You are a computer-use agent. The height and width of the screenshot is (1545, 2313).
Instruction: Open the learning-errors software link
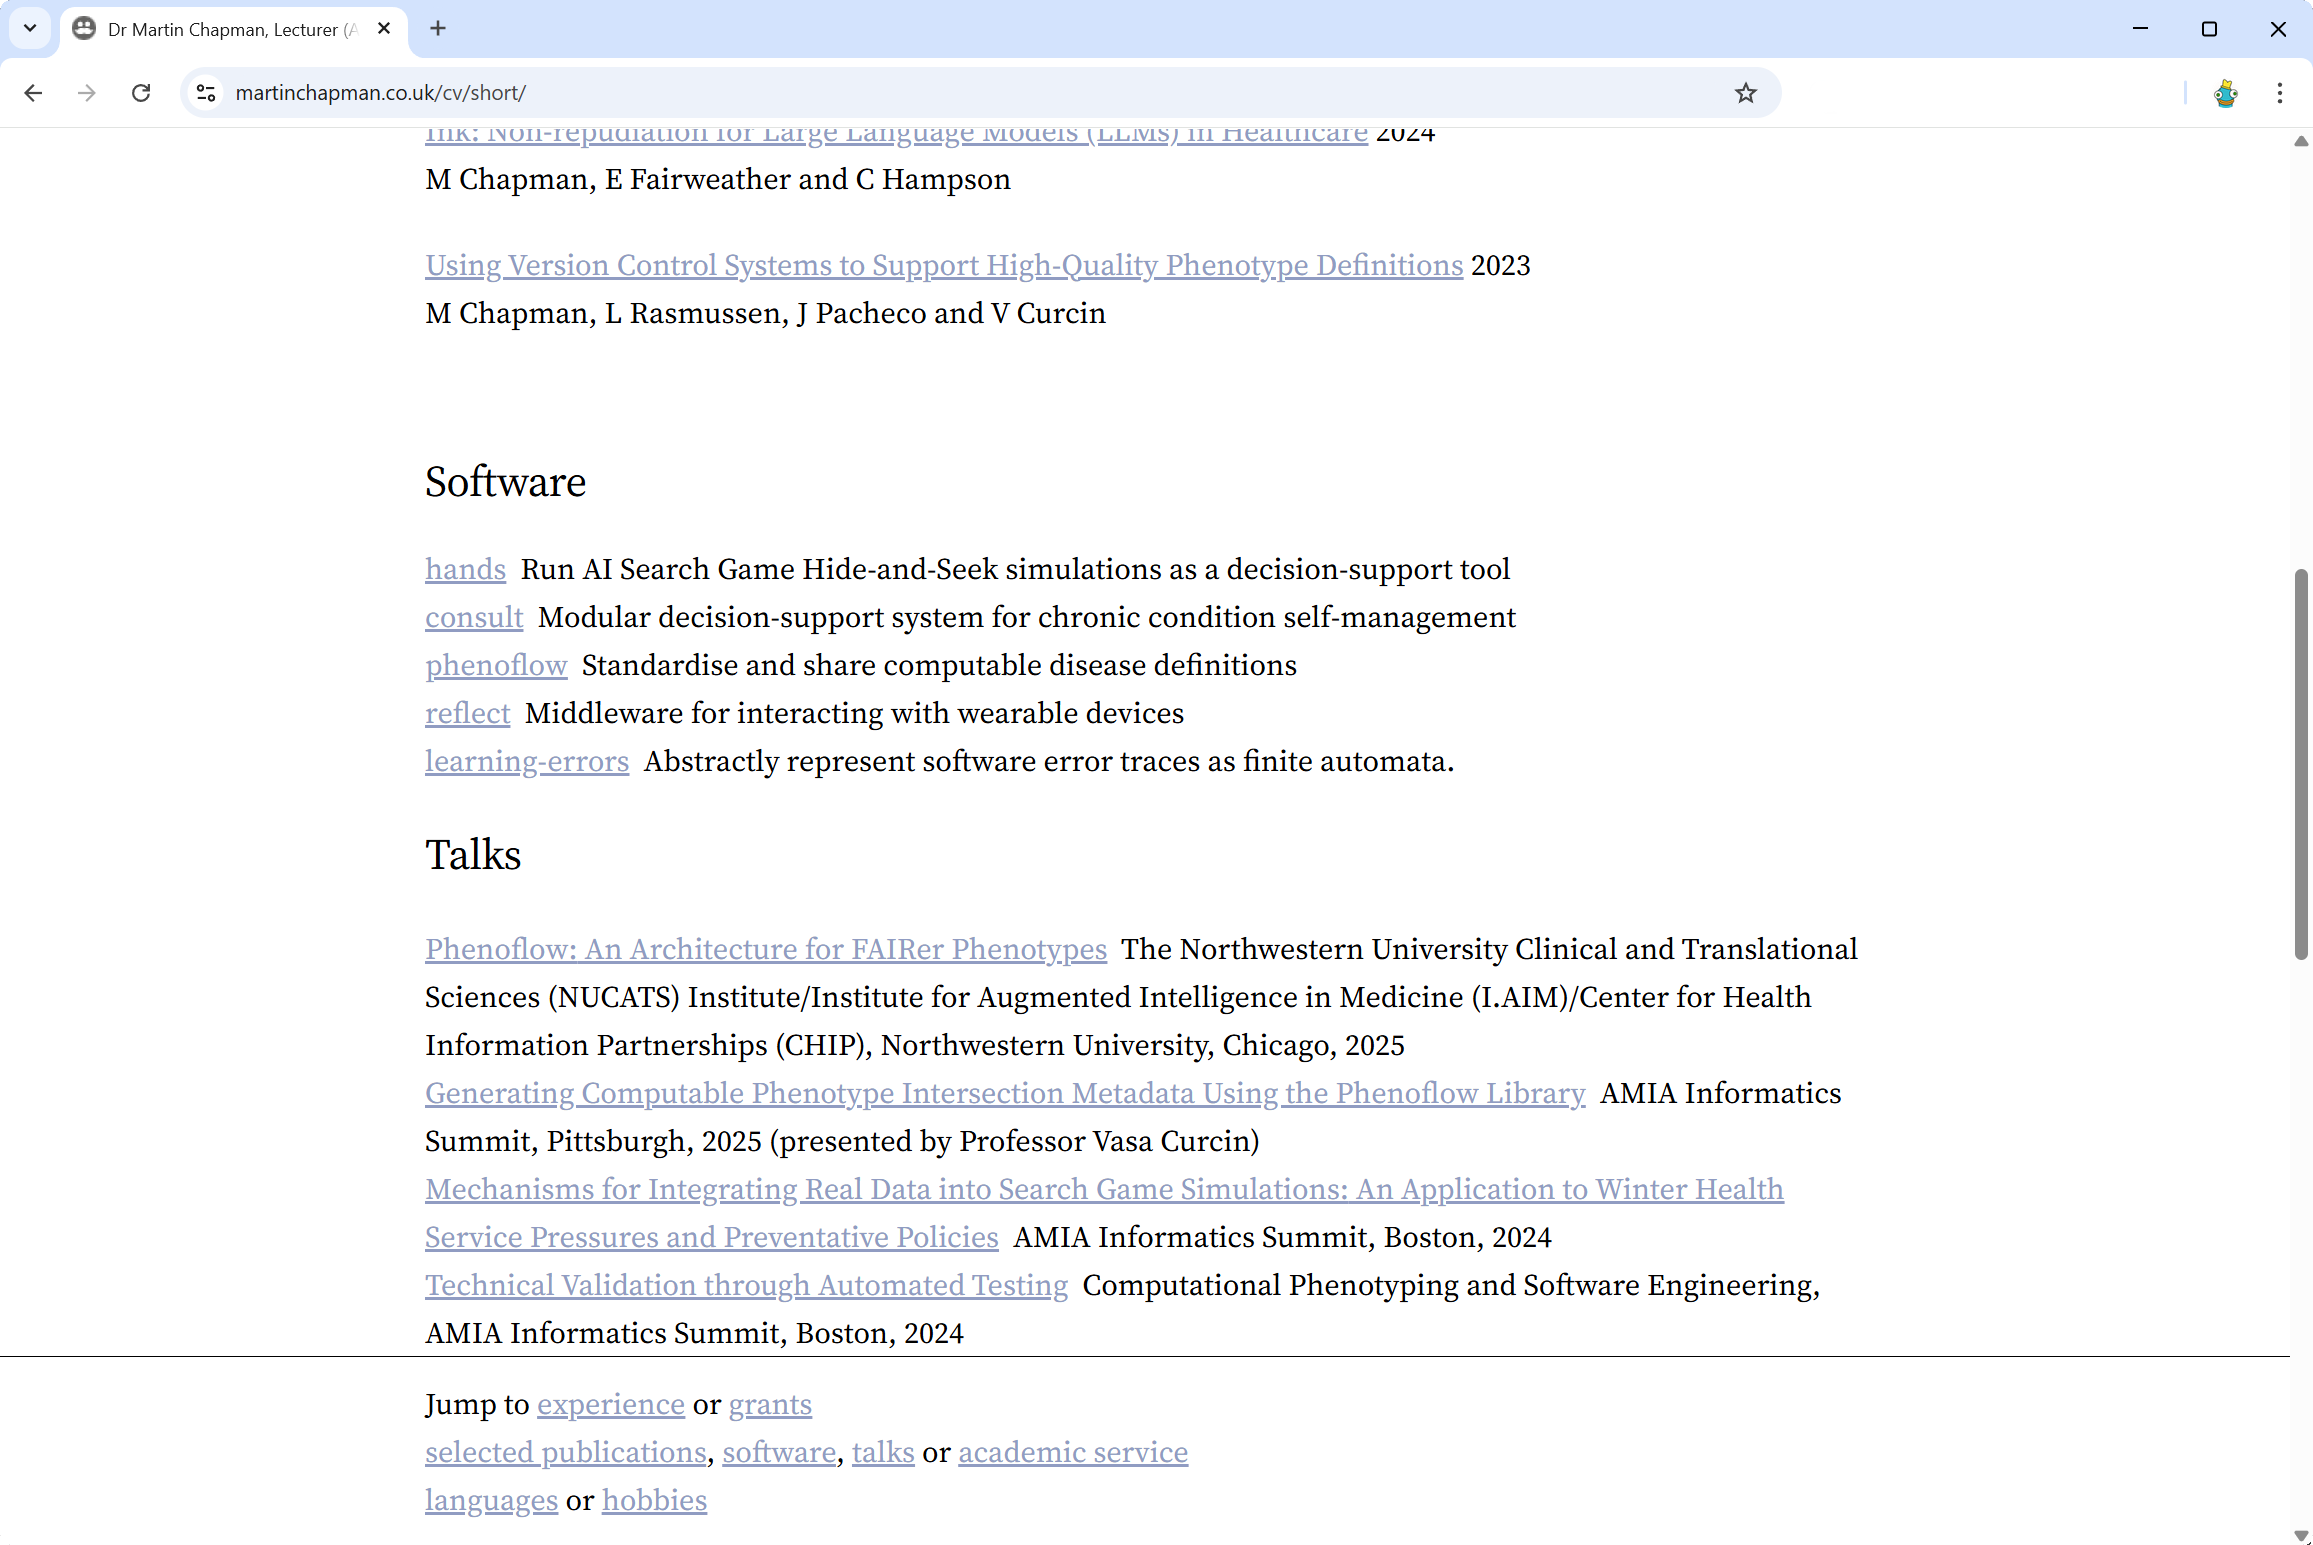coord(527,761)
